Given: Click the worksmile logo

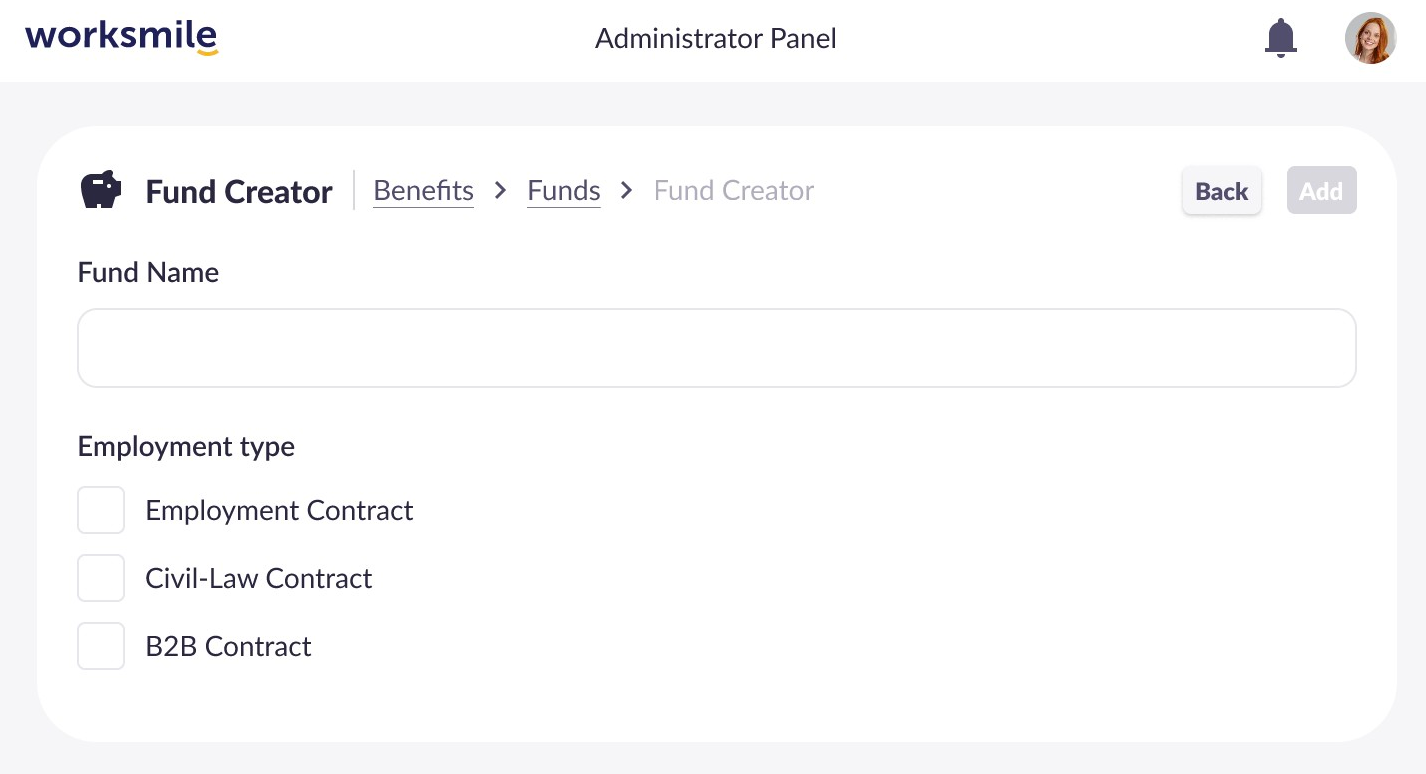Looking at the screenshot, I should [121, 38].
